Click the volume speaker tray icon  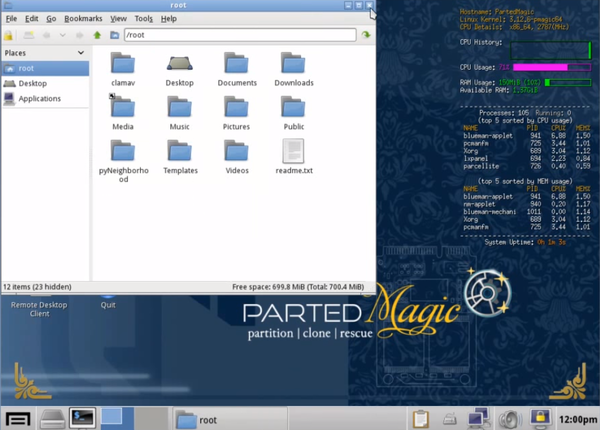point(510,419)
